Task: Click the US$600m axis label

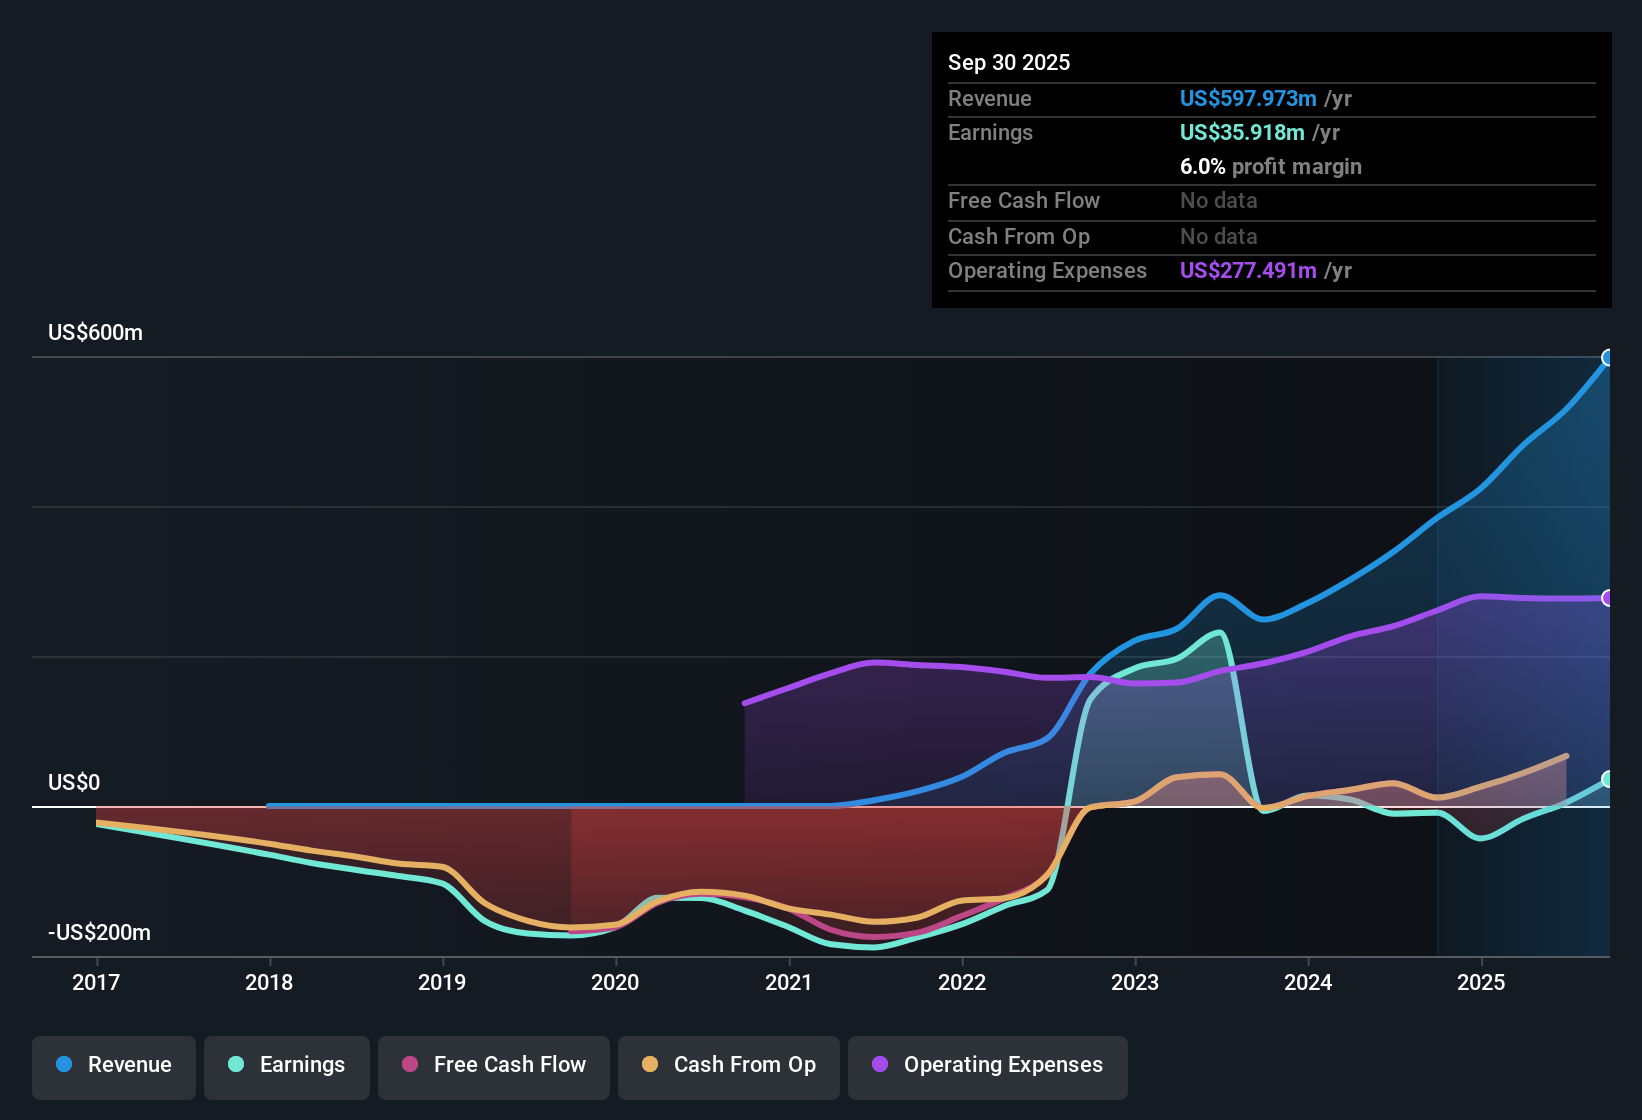Action: [x=95, y=332]
